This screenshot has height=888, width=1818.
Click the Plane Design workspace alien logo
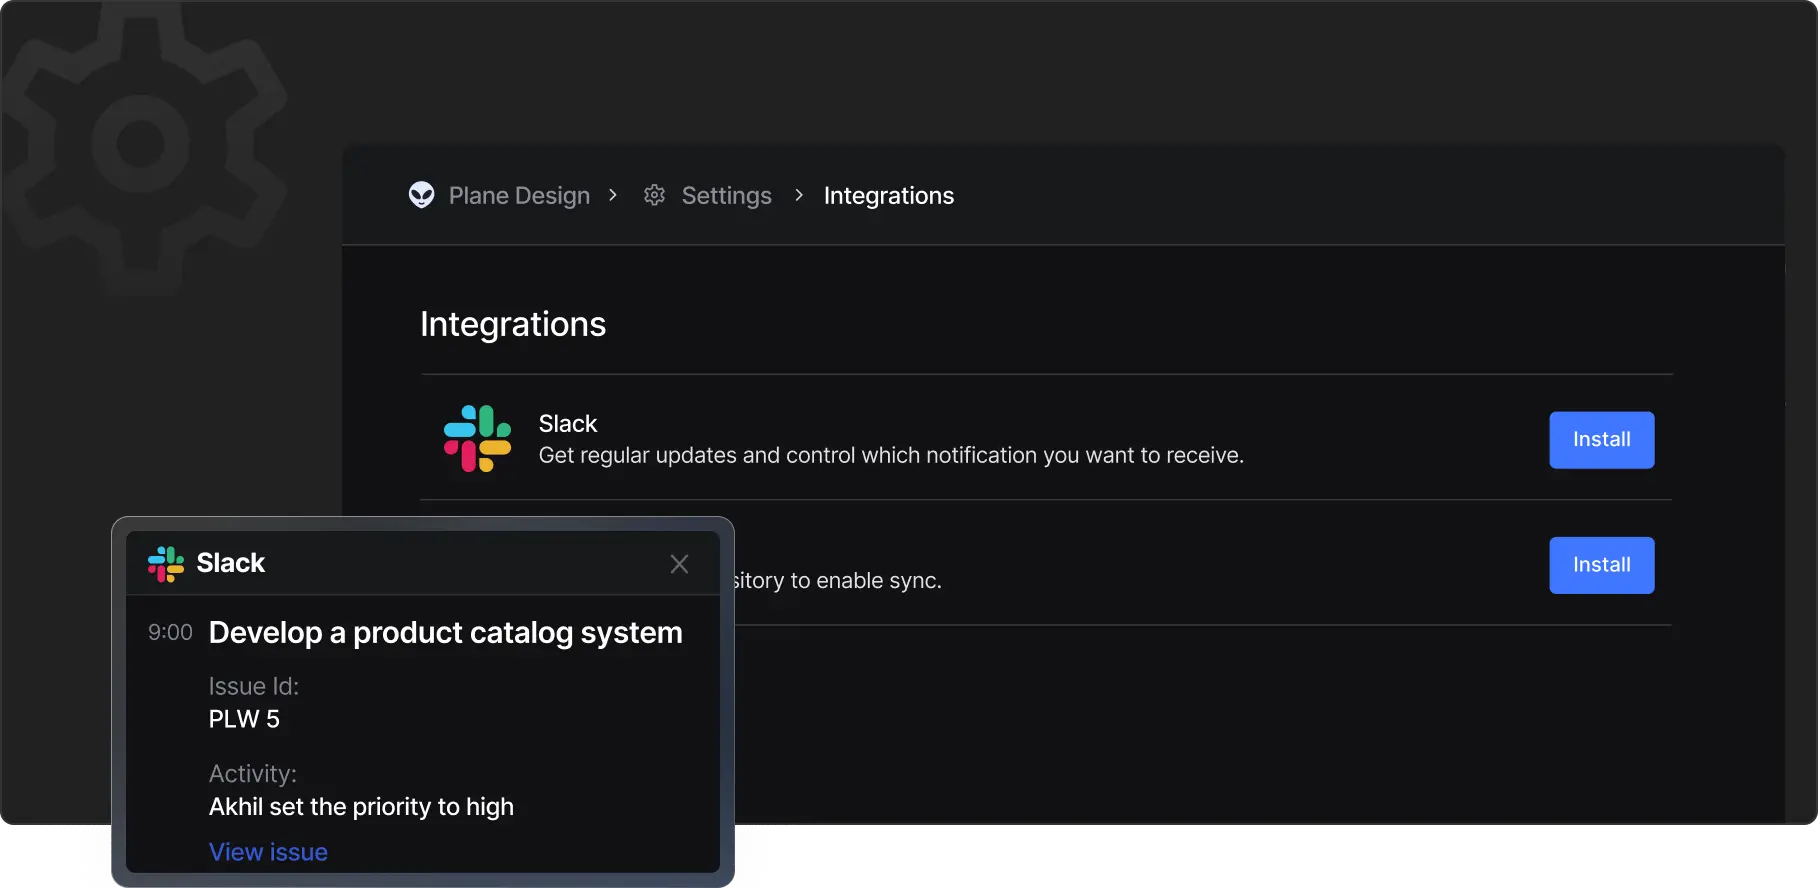coord(421,195)
